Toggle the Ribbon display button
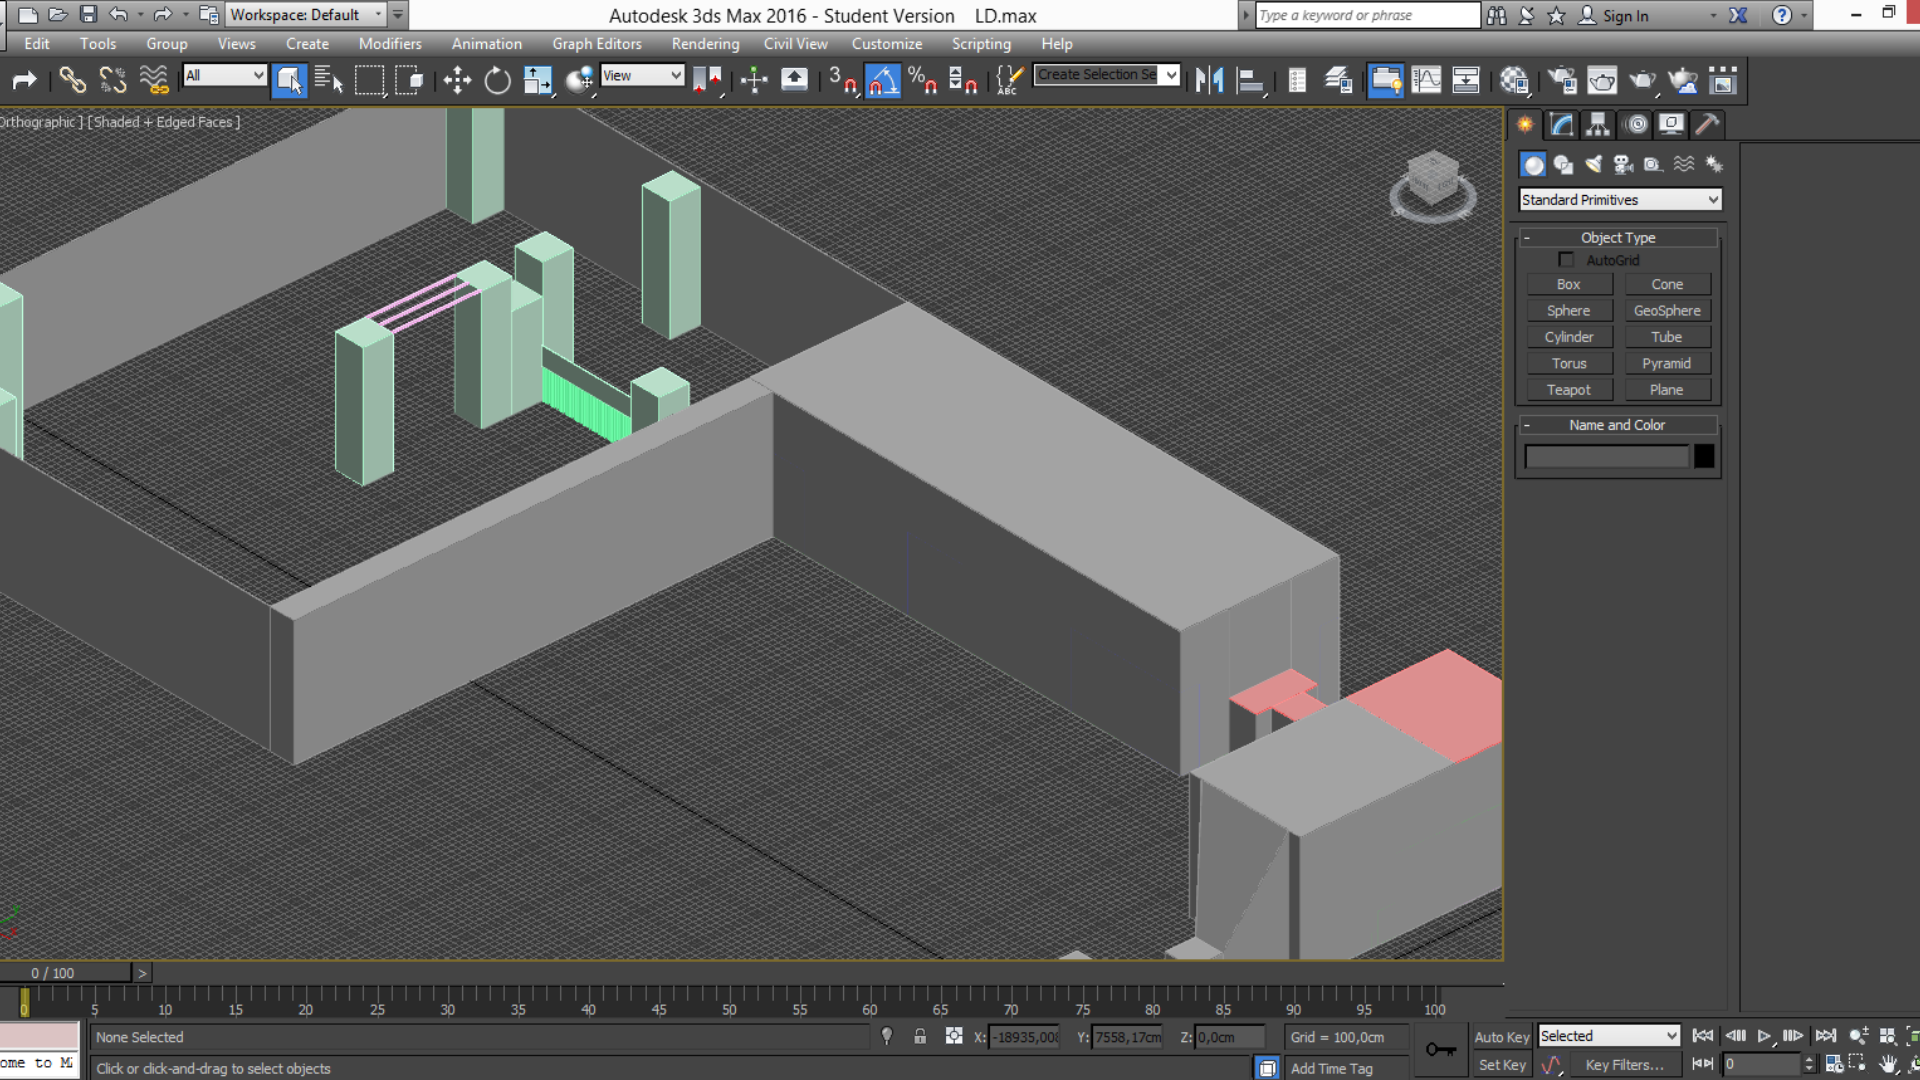This screenshot has height=1080, width=1920. pos(1385,80)
